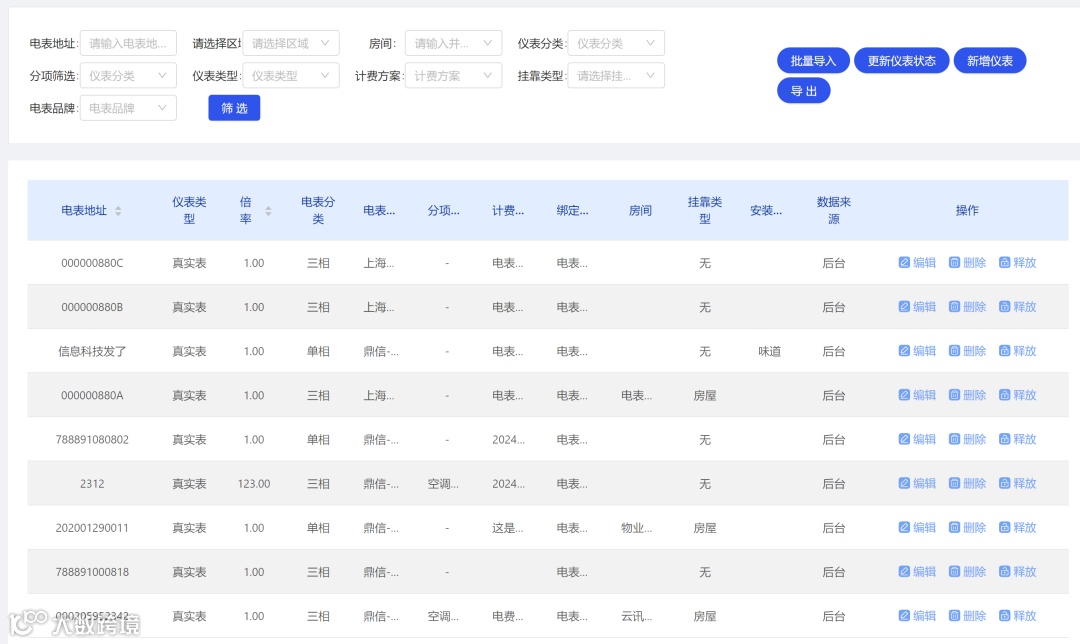Edit meter 2312 row

tap(917, 483)
